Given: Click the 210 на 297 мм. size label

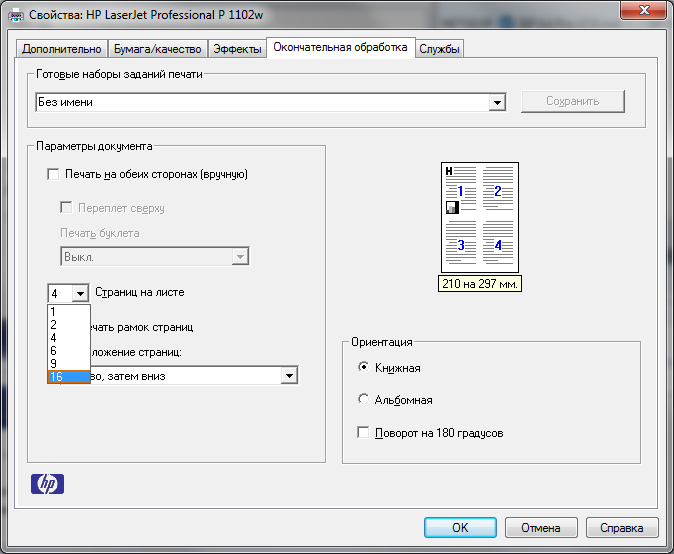Looking at the screenshot, I should pos(480,284).
